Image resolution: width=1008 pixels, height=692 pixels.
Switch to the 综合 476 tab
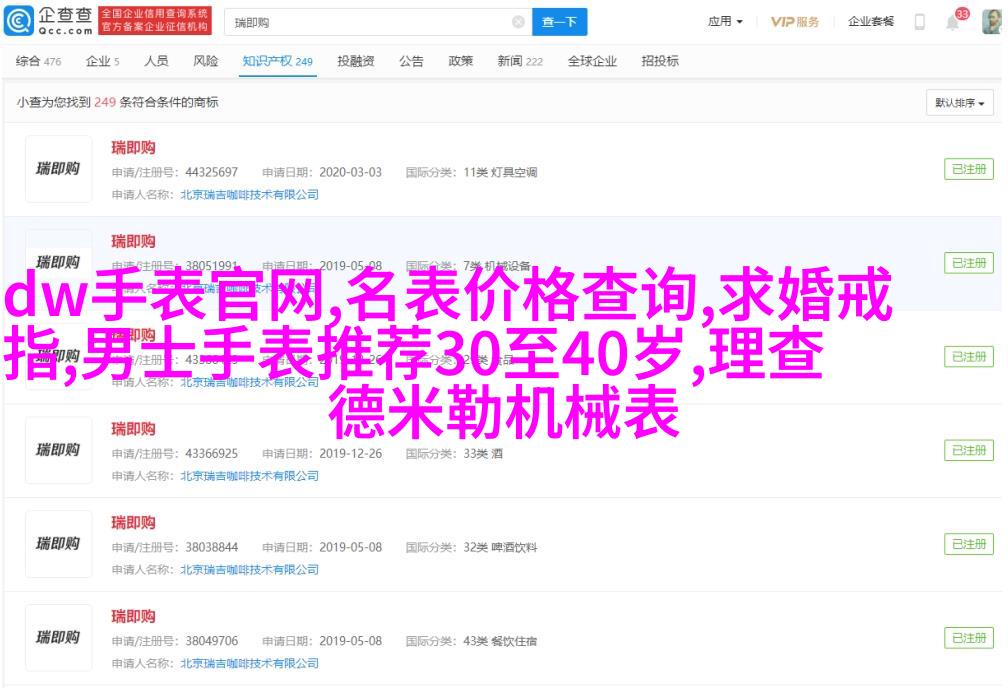tap(39, 61)
